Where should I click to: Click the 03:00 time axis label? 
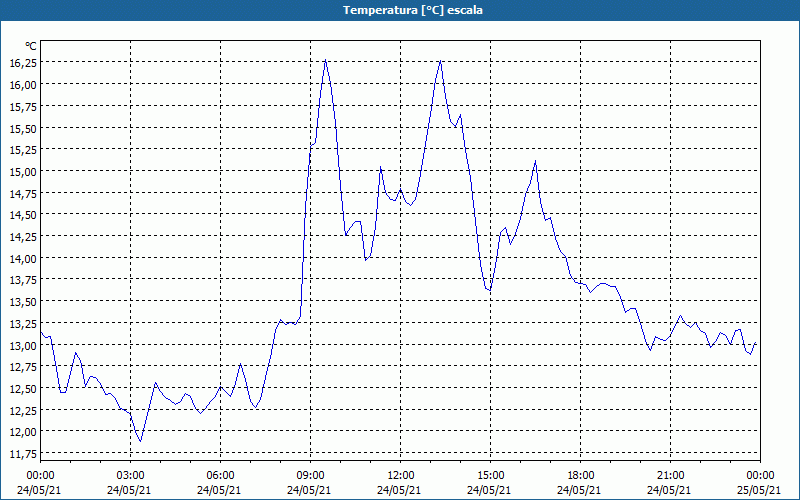coord(131,476)
